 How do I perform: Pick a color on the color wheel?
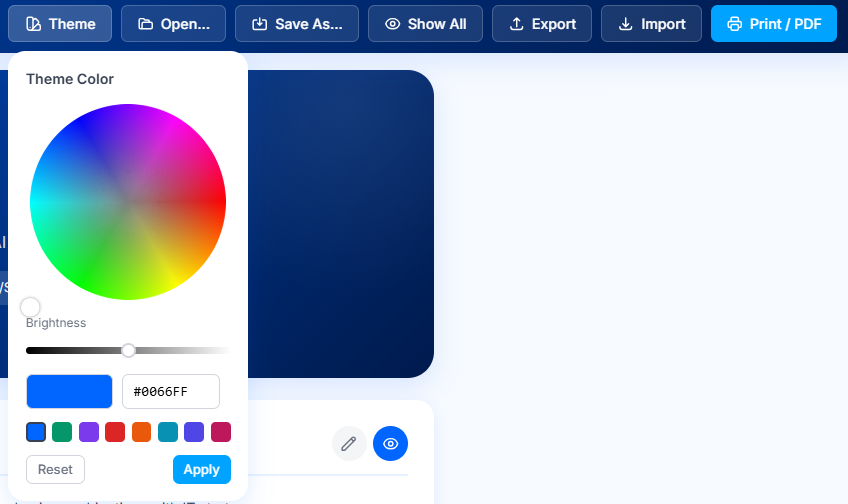coord(128,202)
